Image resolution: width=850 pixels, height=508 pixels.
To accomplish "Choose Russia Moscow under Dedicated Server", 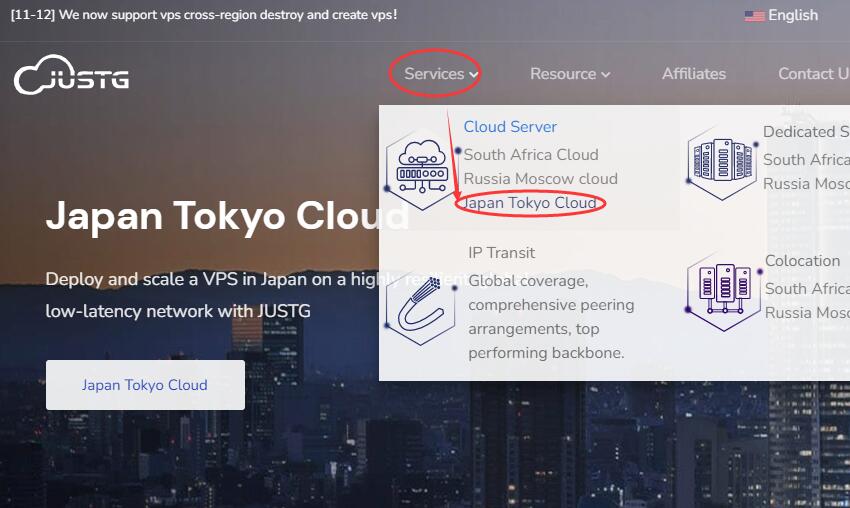I will [806, 184].
